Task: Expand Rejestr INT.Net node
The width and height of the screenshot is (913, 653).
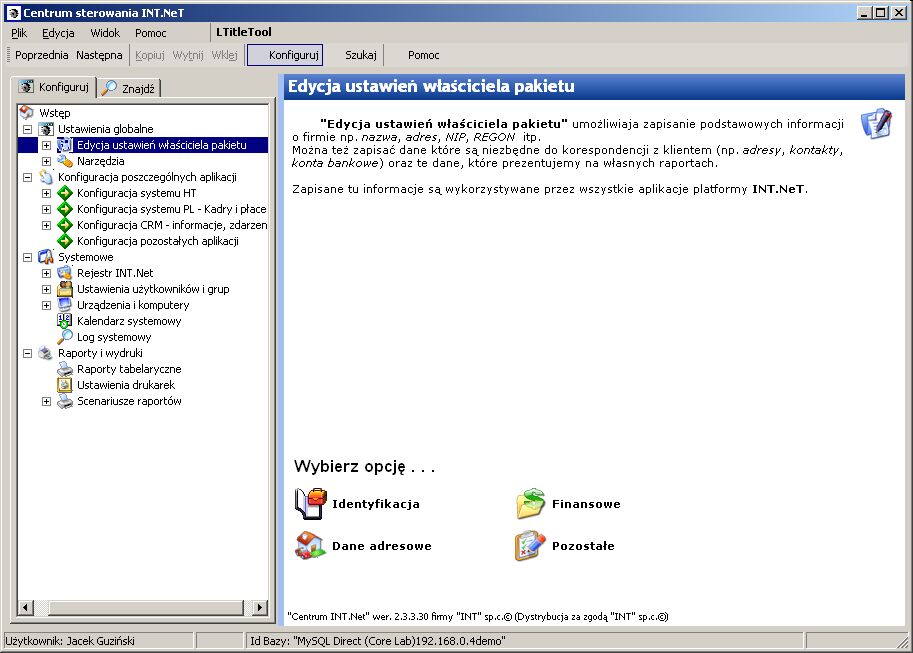Action: pos(47,273)
